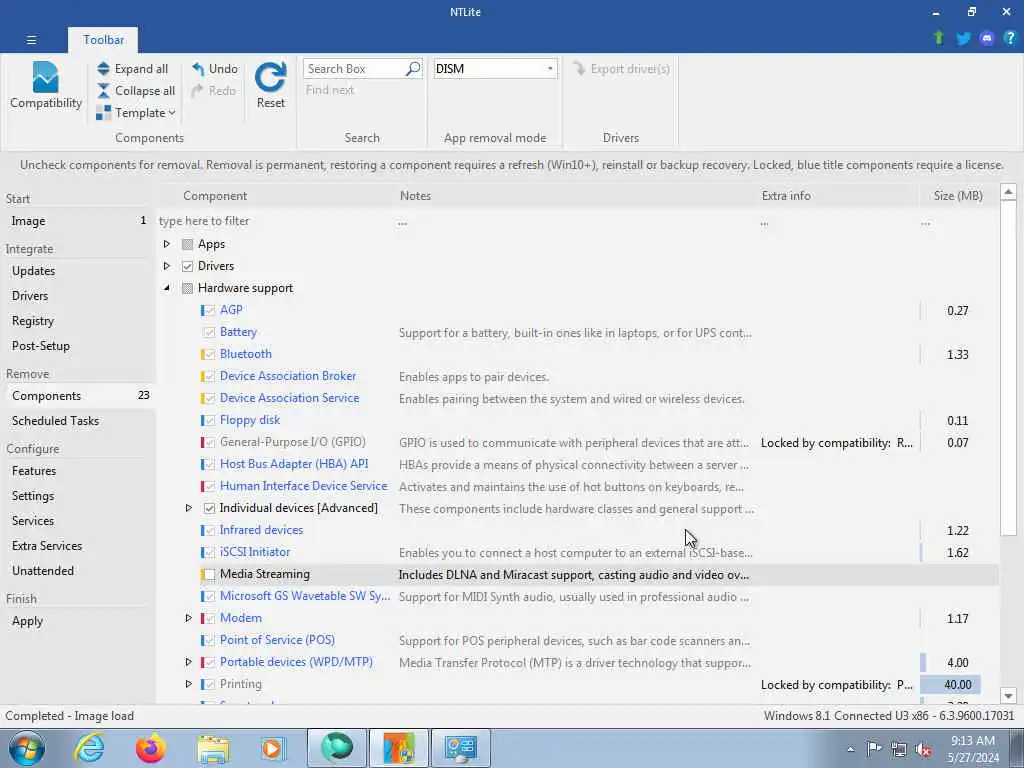Screen dimensions: 1024x768
Task: Uncheck the Drivers checkbox
Action: tap(187, 266)
